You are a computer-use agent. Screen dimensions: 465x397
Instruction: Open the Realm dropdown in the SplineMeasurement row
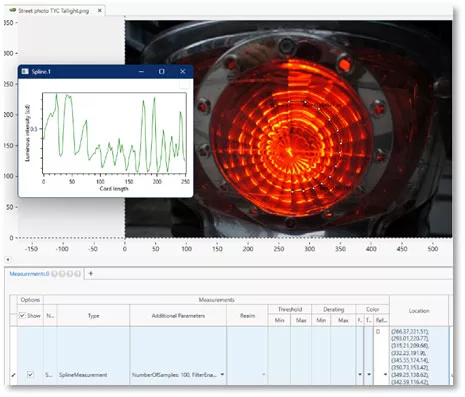point(263,374)
